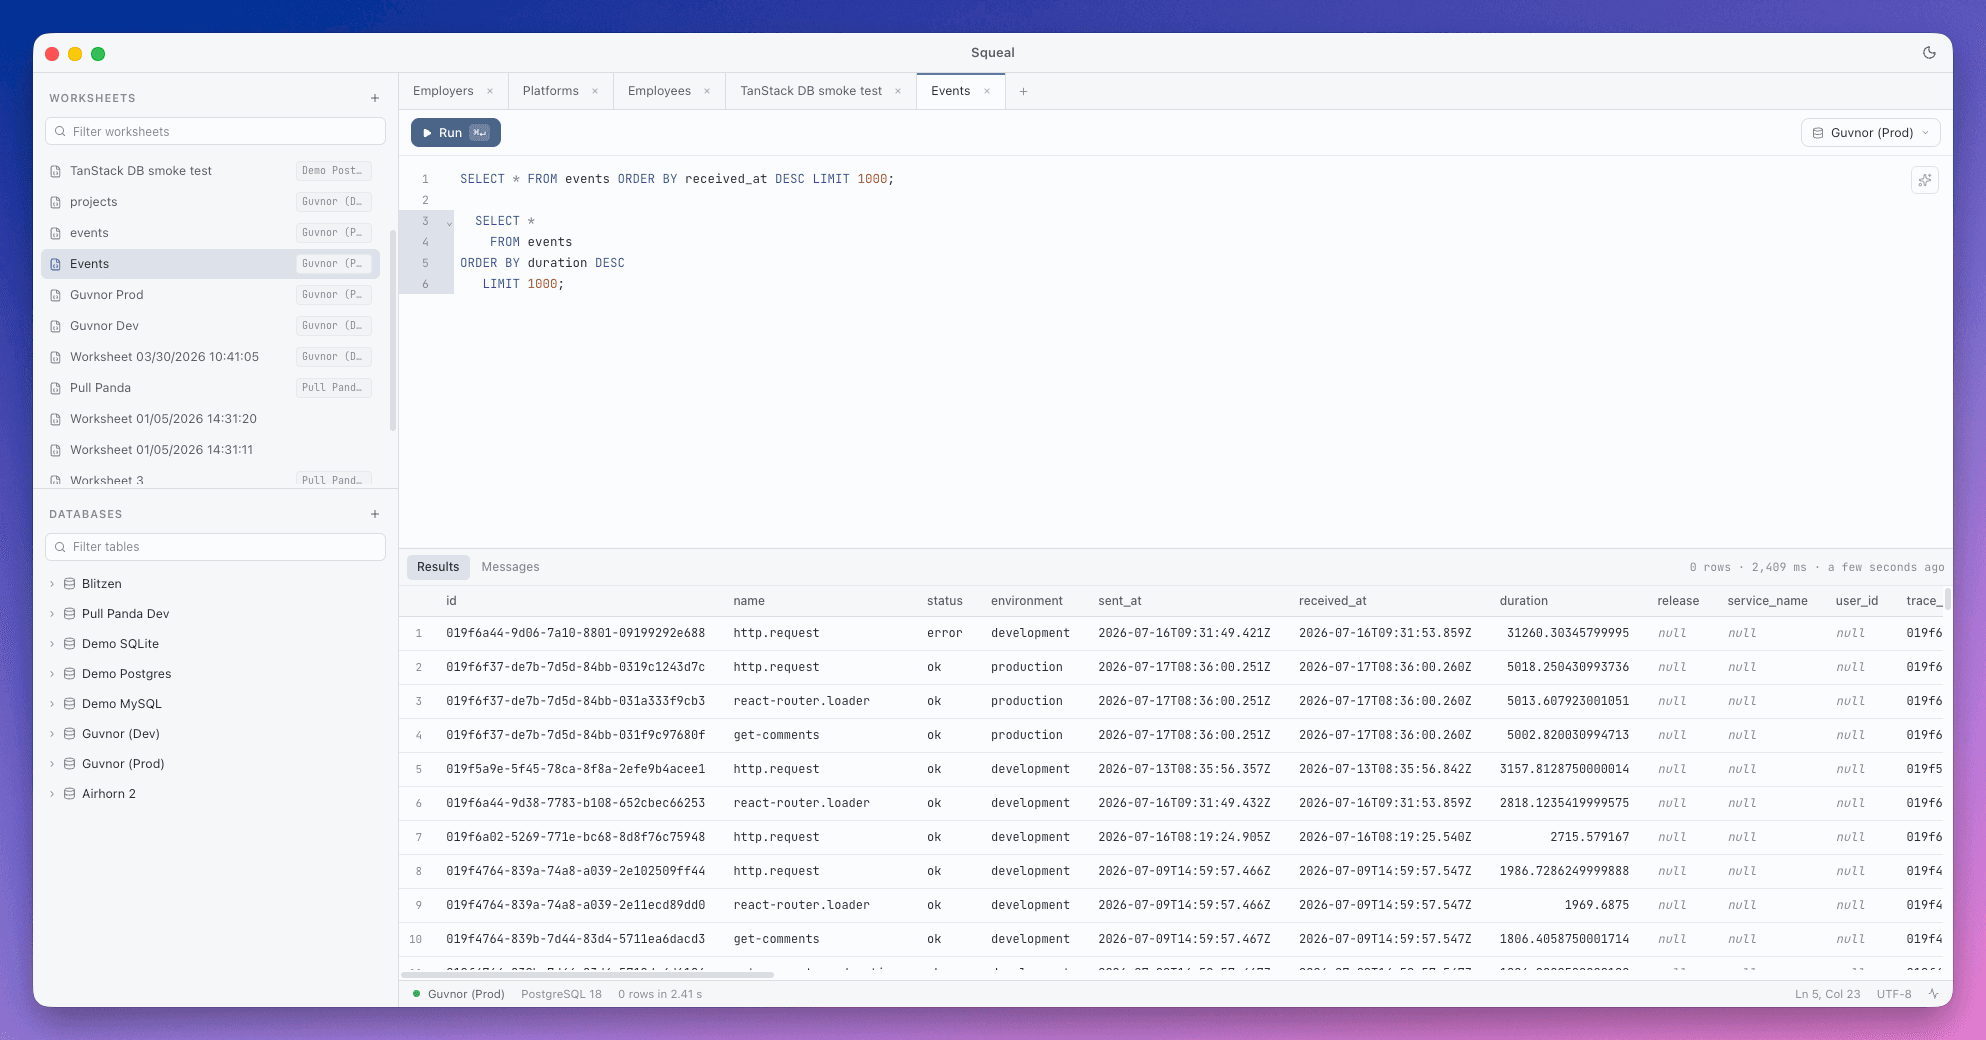Click UTF-8 encoding in status bar

(1893, 994)
